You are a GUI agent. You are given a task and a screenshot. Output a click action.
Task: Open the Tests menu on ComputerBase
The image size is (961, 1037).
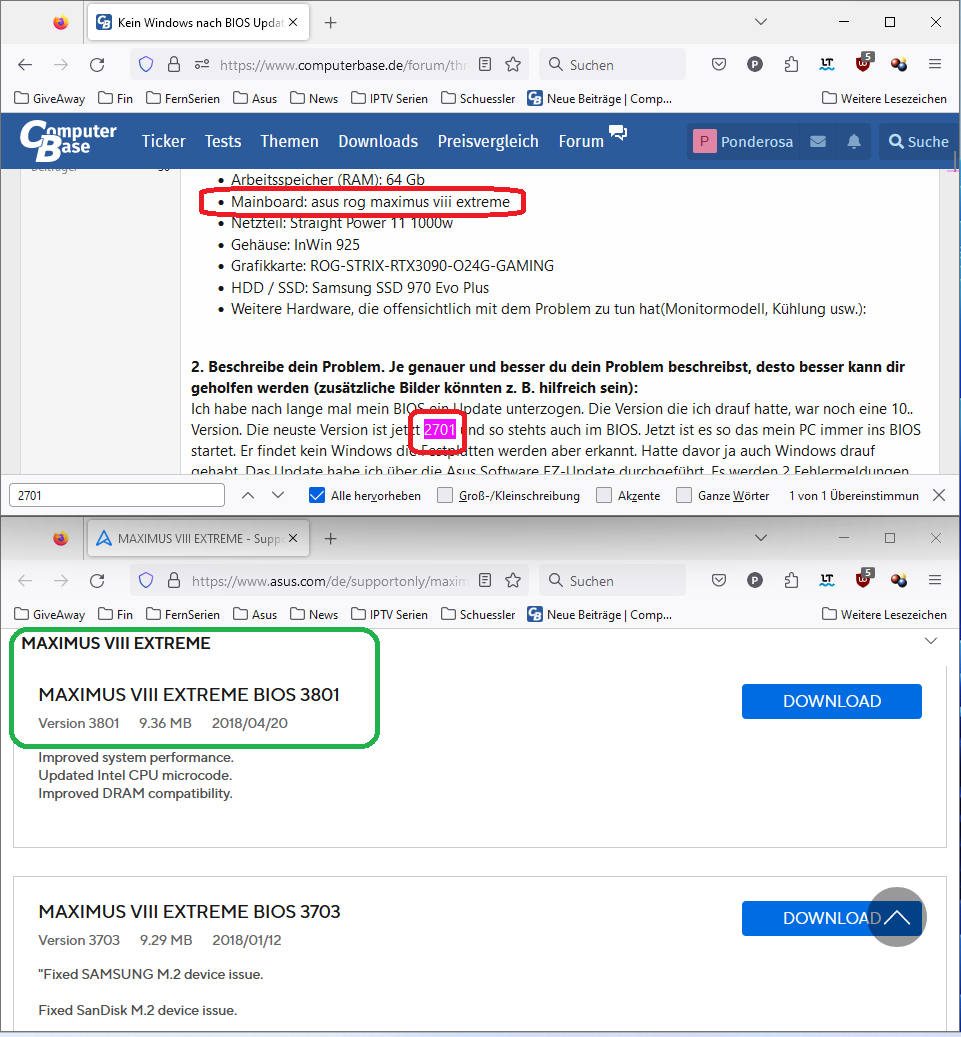pos(223,141)
